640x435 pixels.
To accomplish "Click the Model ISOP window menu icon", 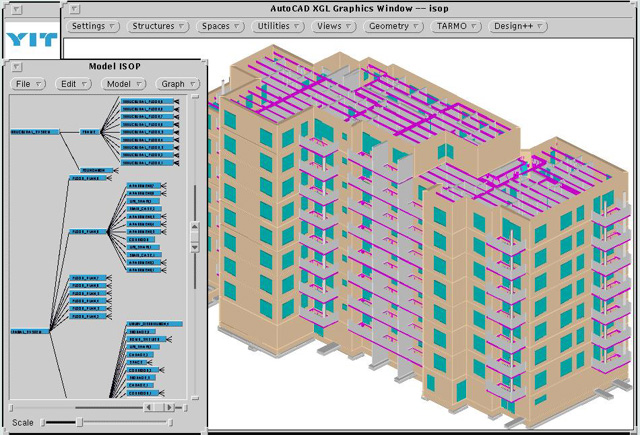I will point(17,66).
